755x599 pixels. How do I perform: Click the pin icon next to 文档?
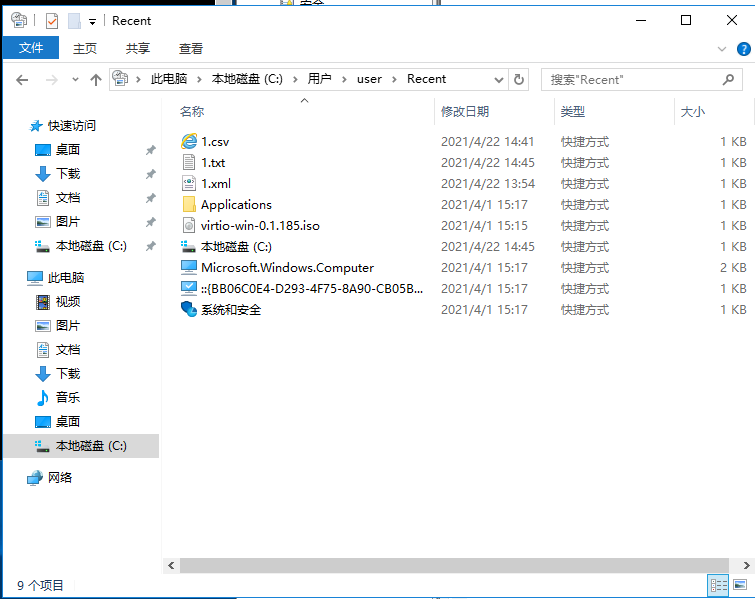click(151, 198)
